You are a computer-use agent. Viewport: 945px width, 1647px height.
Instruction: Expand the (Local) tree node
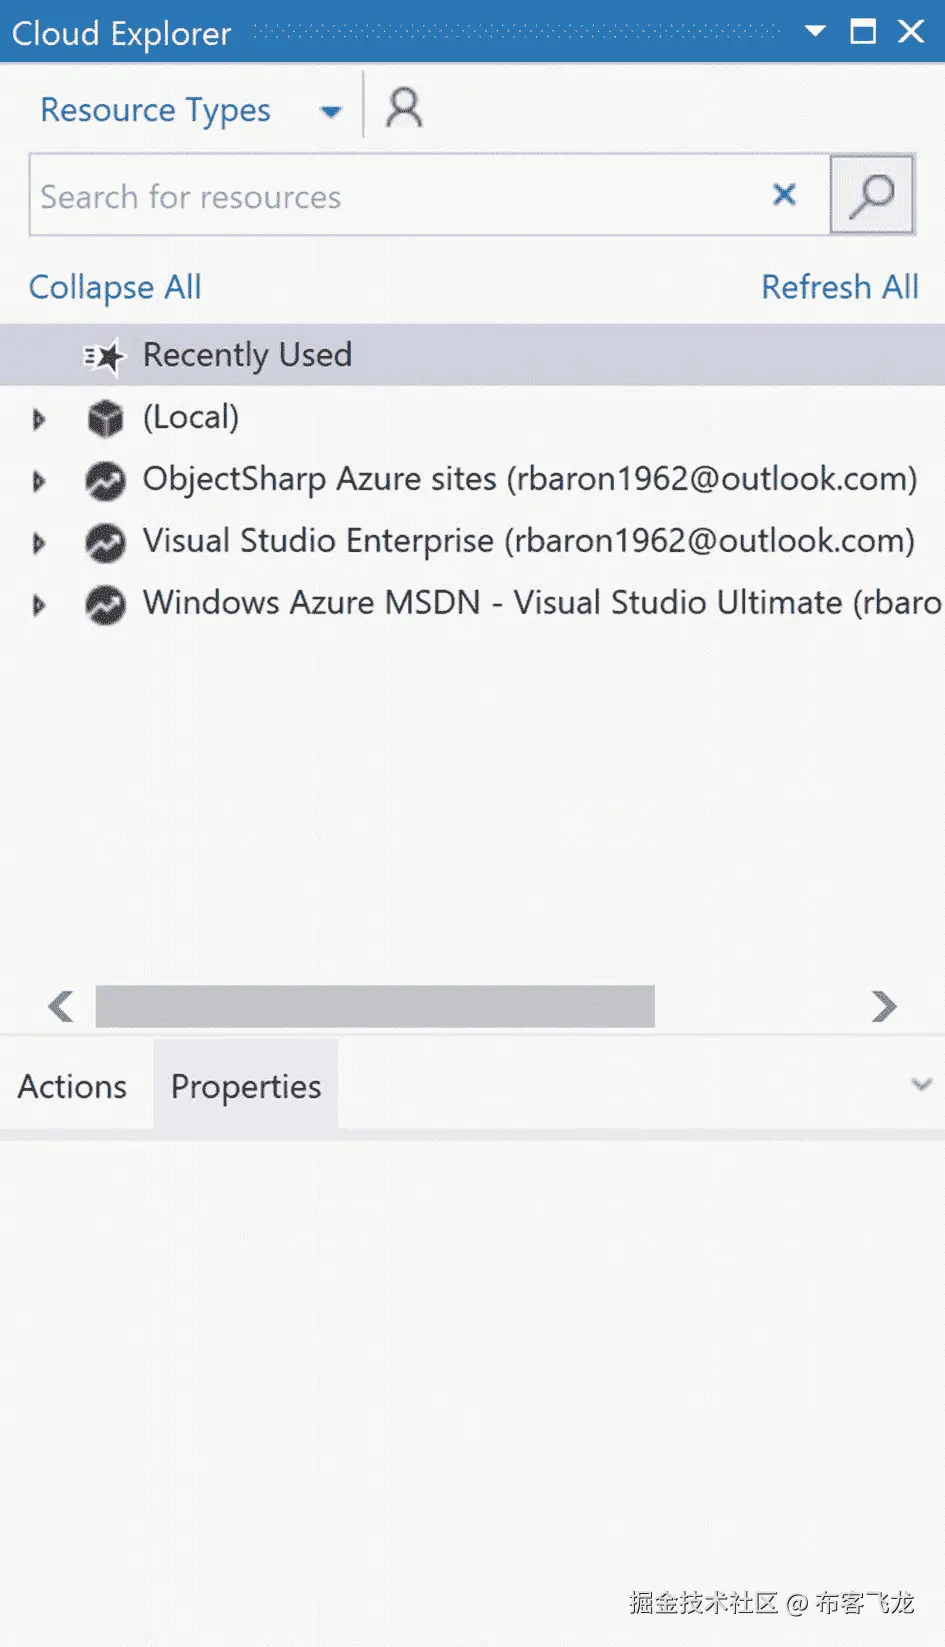coord(39,419)
